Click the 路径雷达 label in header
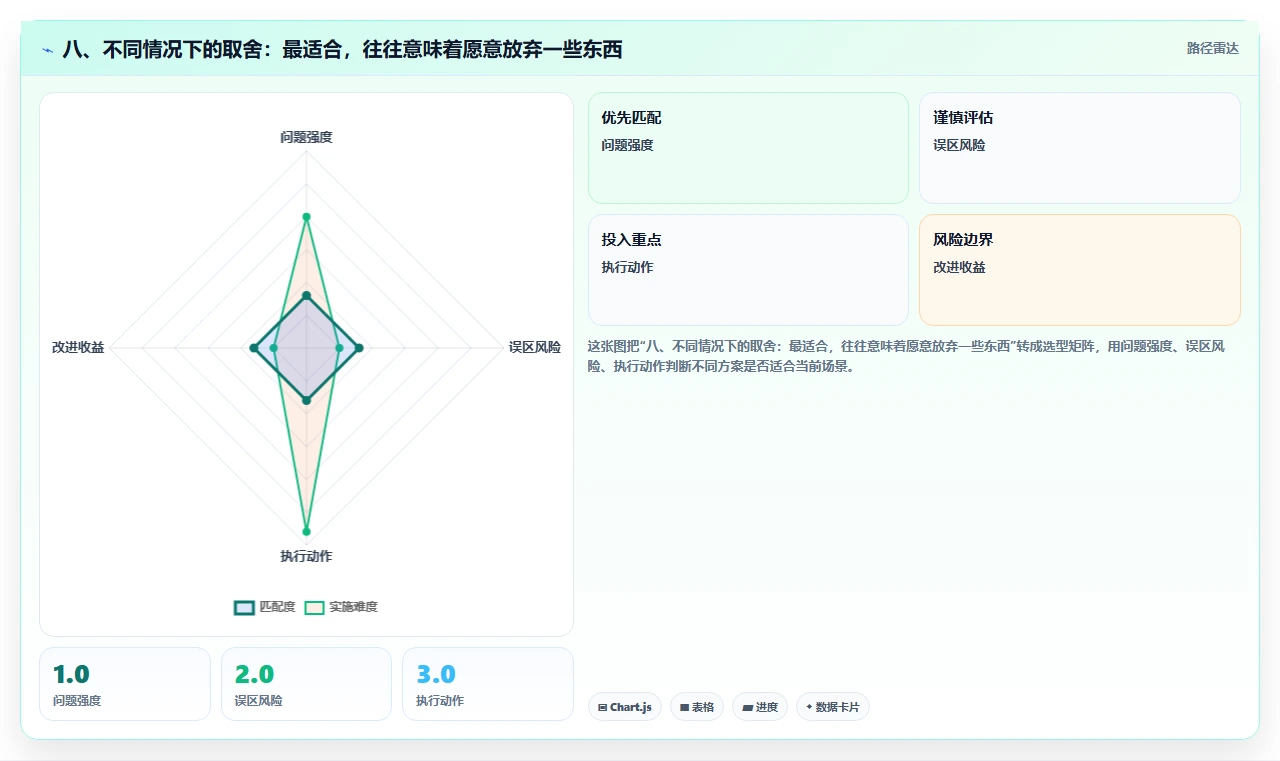1280x761 pixels. [x=1212, y=48]
